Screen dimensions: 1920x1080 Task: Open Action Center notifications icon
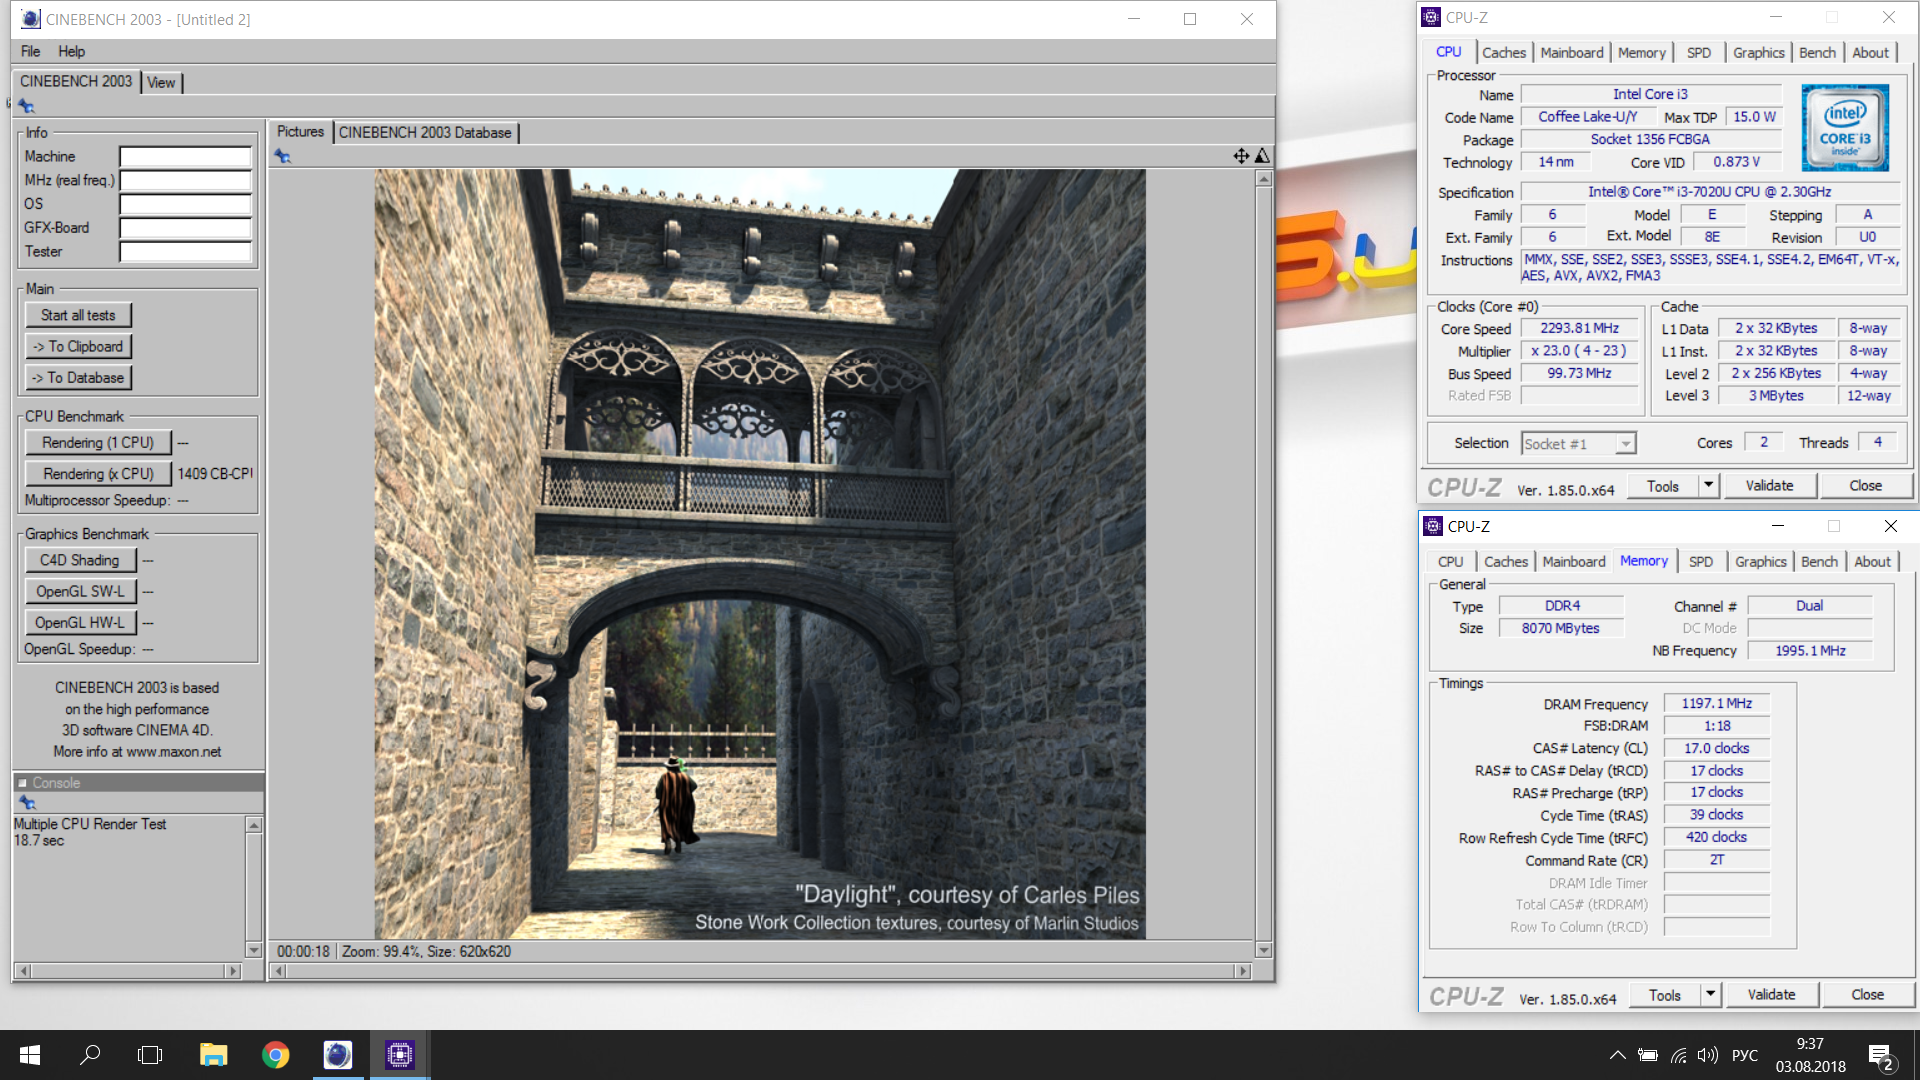point(1881,1056)
